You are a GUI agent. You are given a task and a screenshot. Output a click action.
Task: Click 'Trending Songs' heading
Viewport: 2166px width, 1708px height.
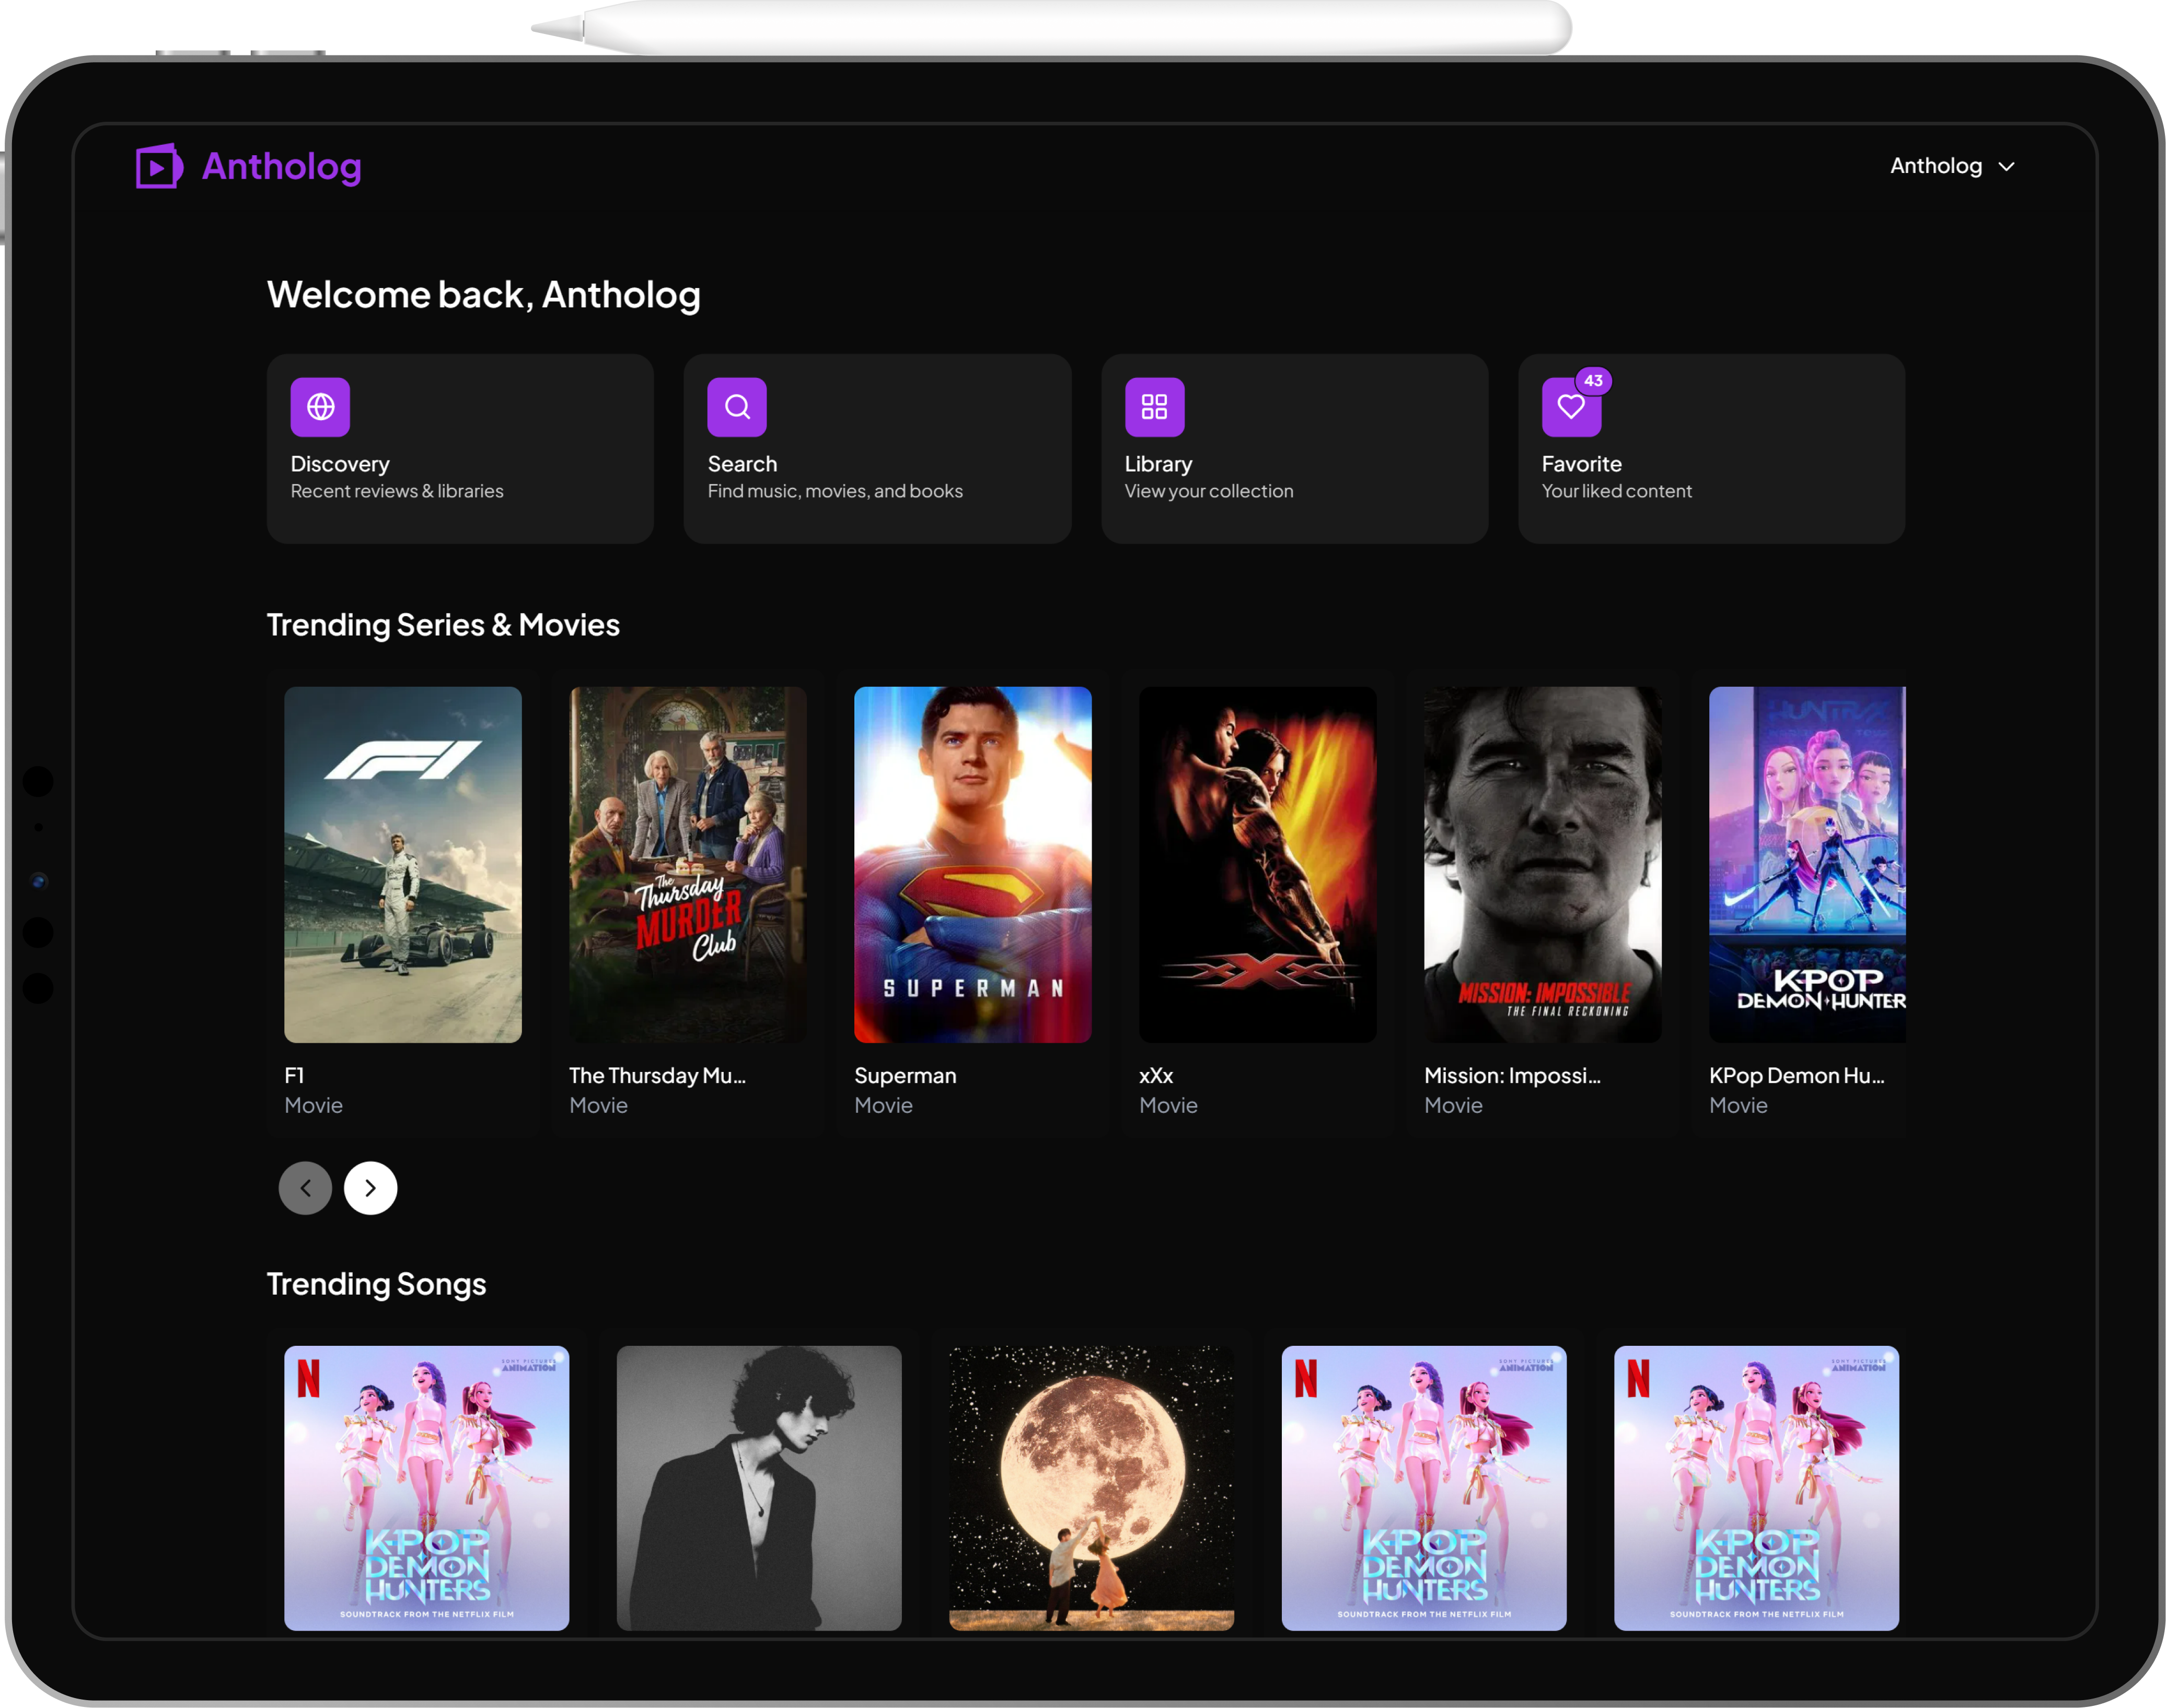pos(376,1284)
